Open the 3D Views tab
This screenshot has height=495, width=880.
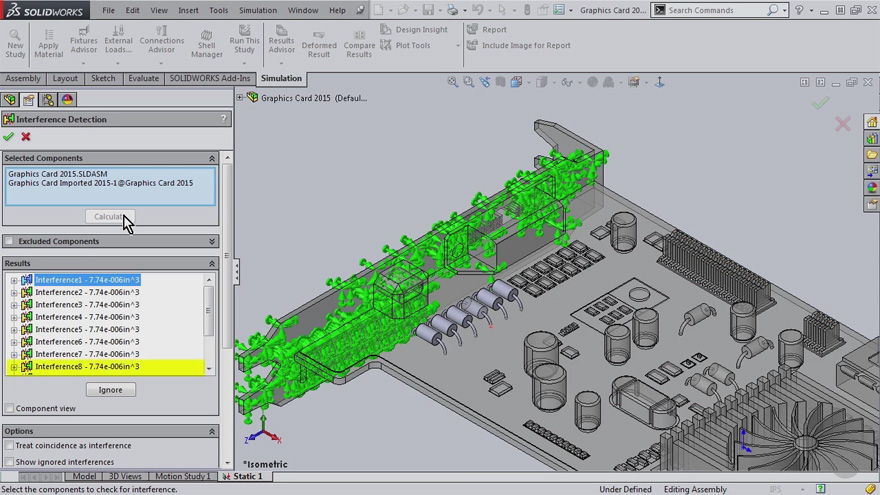point(125,476)
